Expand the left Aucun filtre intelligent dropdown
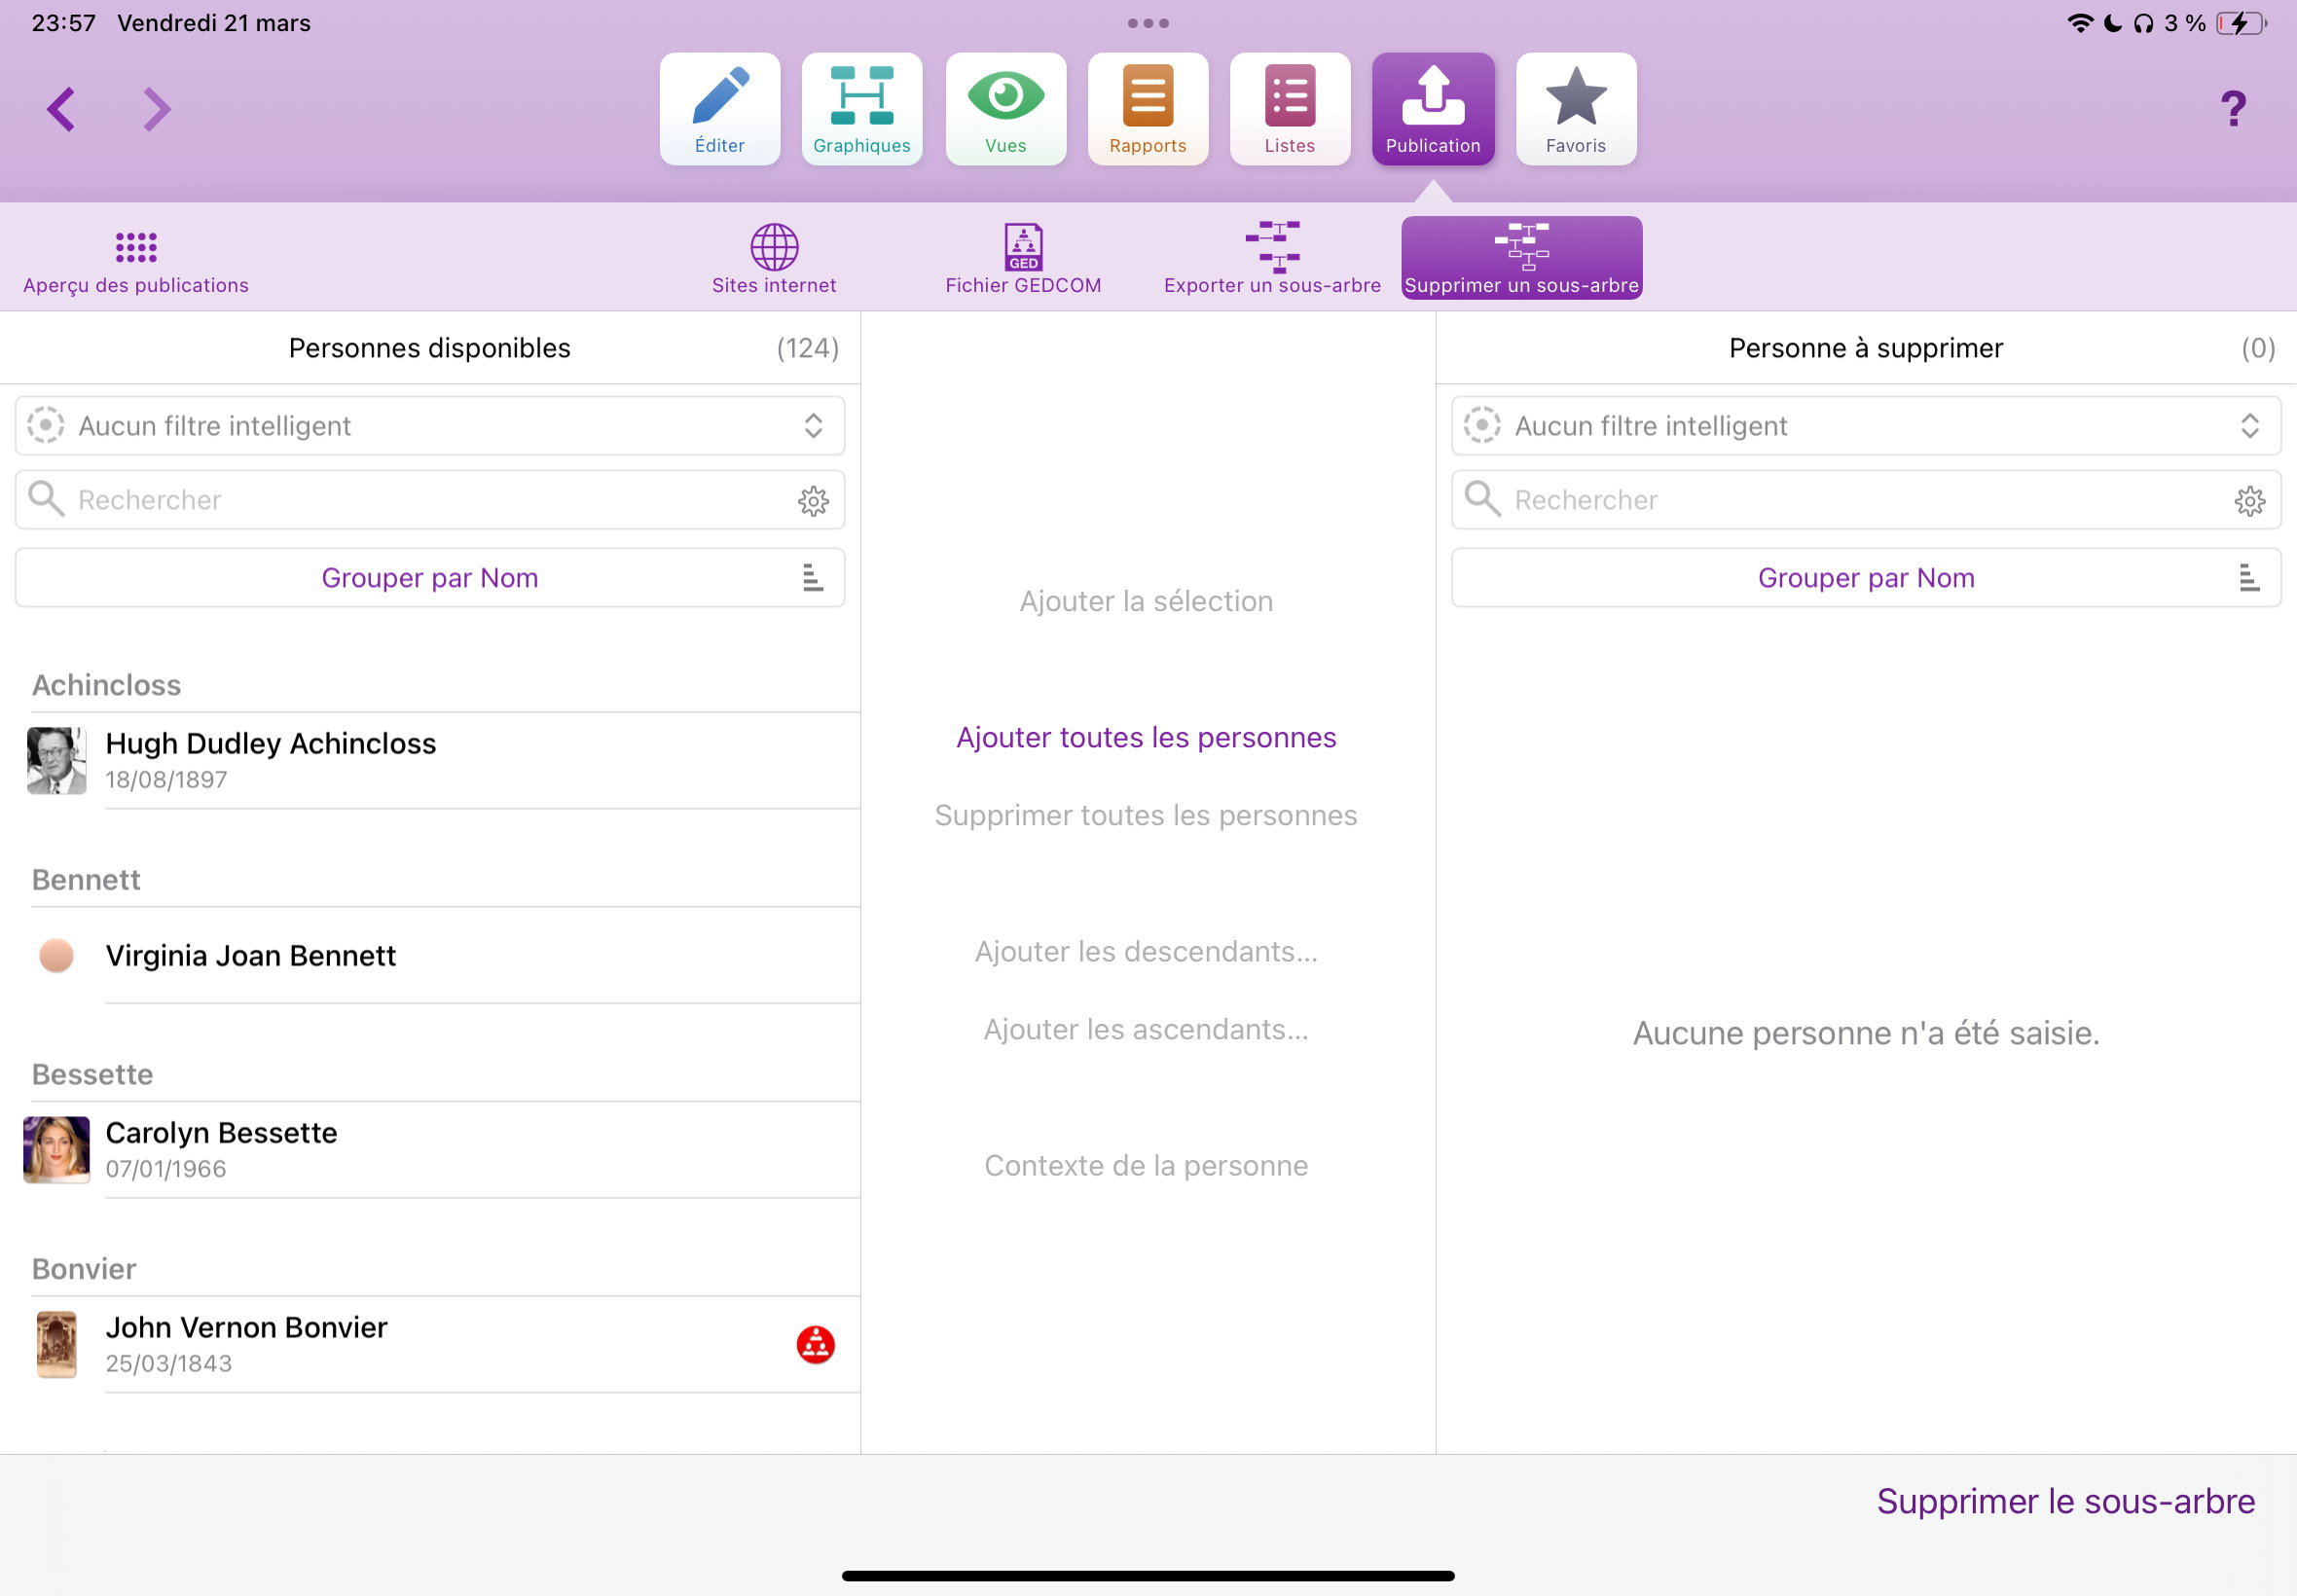The image size is (2297, 1596). (430, 426)
